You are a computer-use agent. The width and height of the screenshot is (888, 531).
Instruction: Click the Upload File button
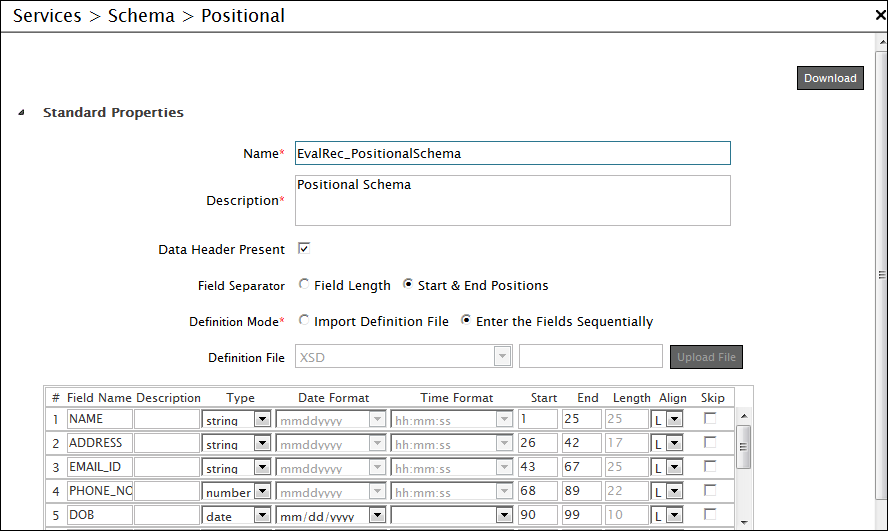coord(706,357)
